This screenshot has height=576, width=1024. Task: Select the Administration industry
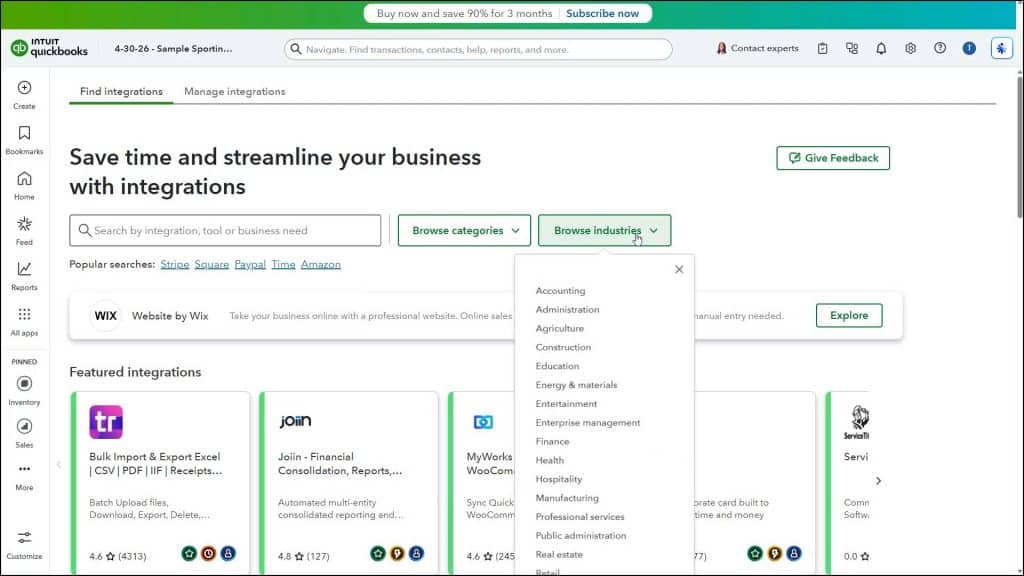567,310
